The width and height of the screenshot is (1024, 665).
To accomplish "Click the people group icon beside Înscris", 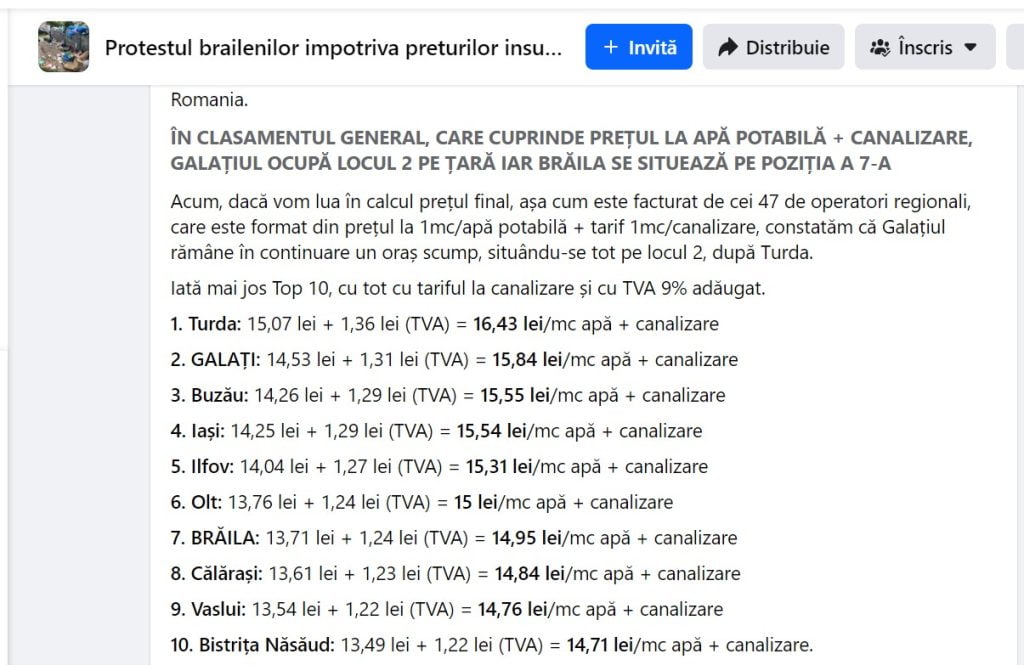I will pos(880,48).
